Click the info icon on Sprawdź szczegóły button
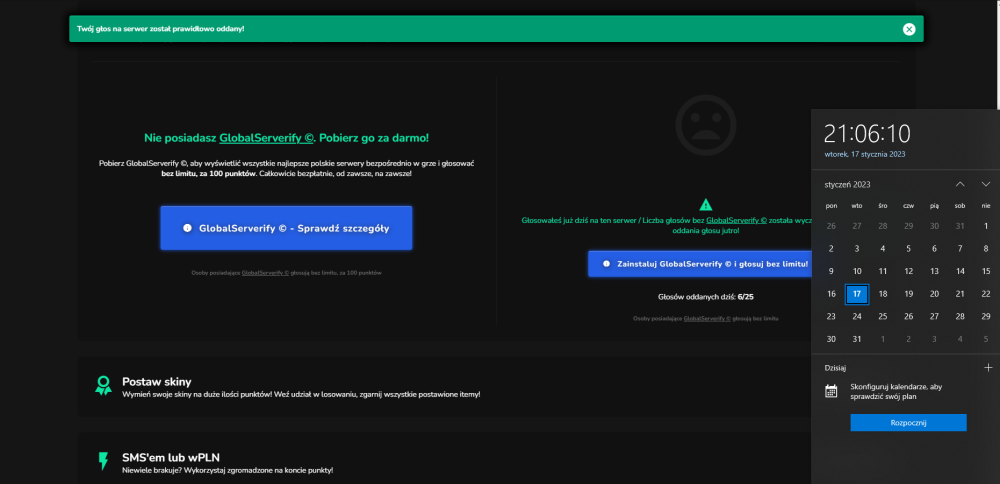 click(x=187, y=228)
